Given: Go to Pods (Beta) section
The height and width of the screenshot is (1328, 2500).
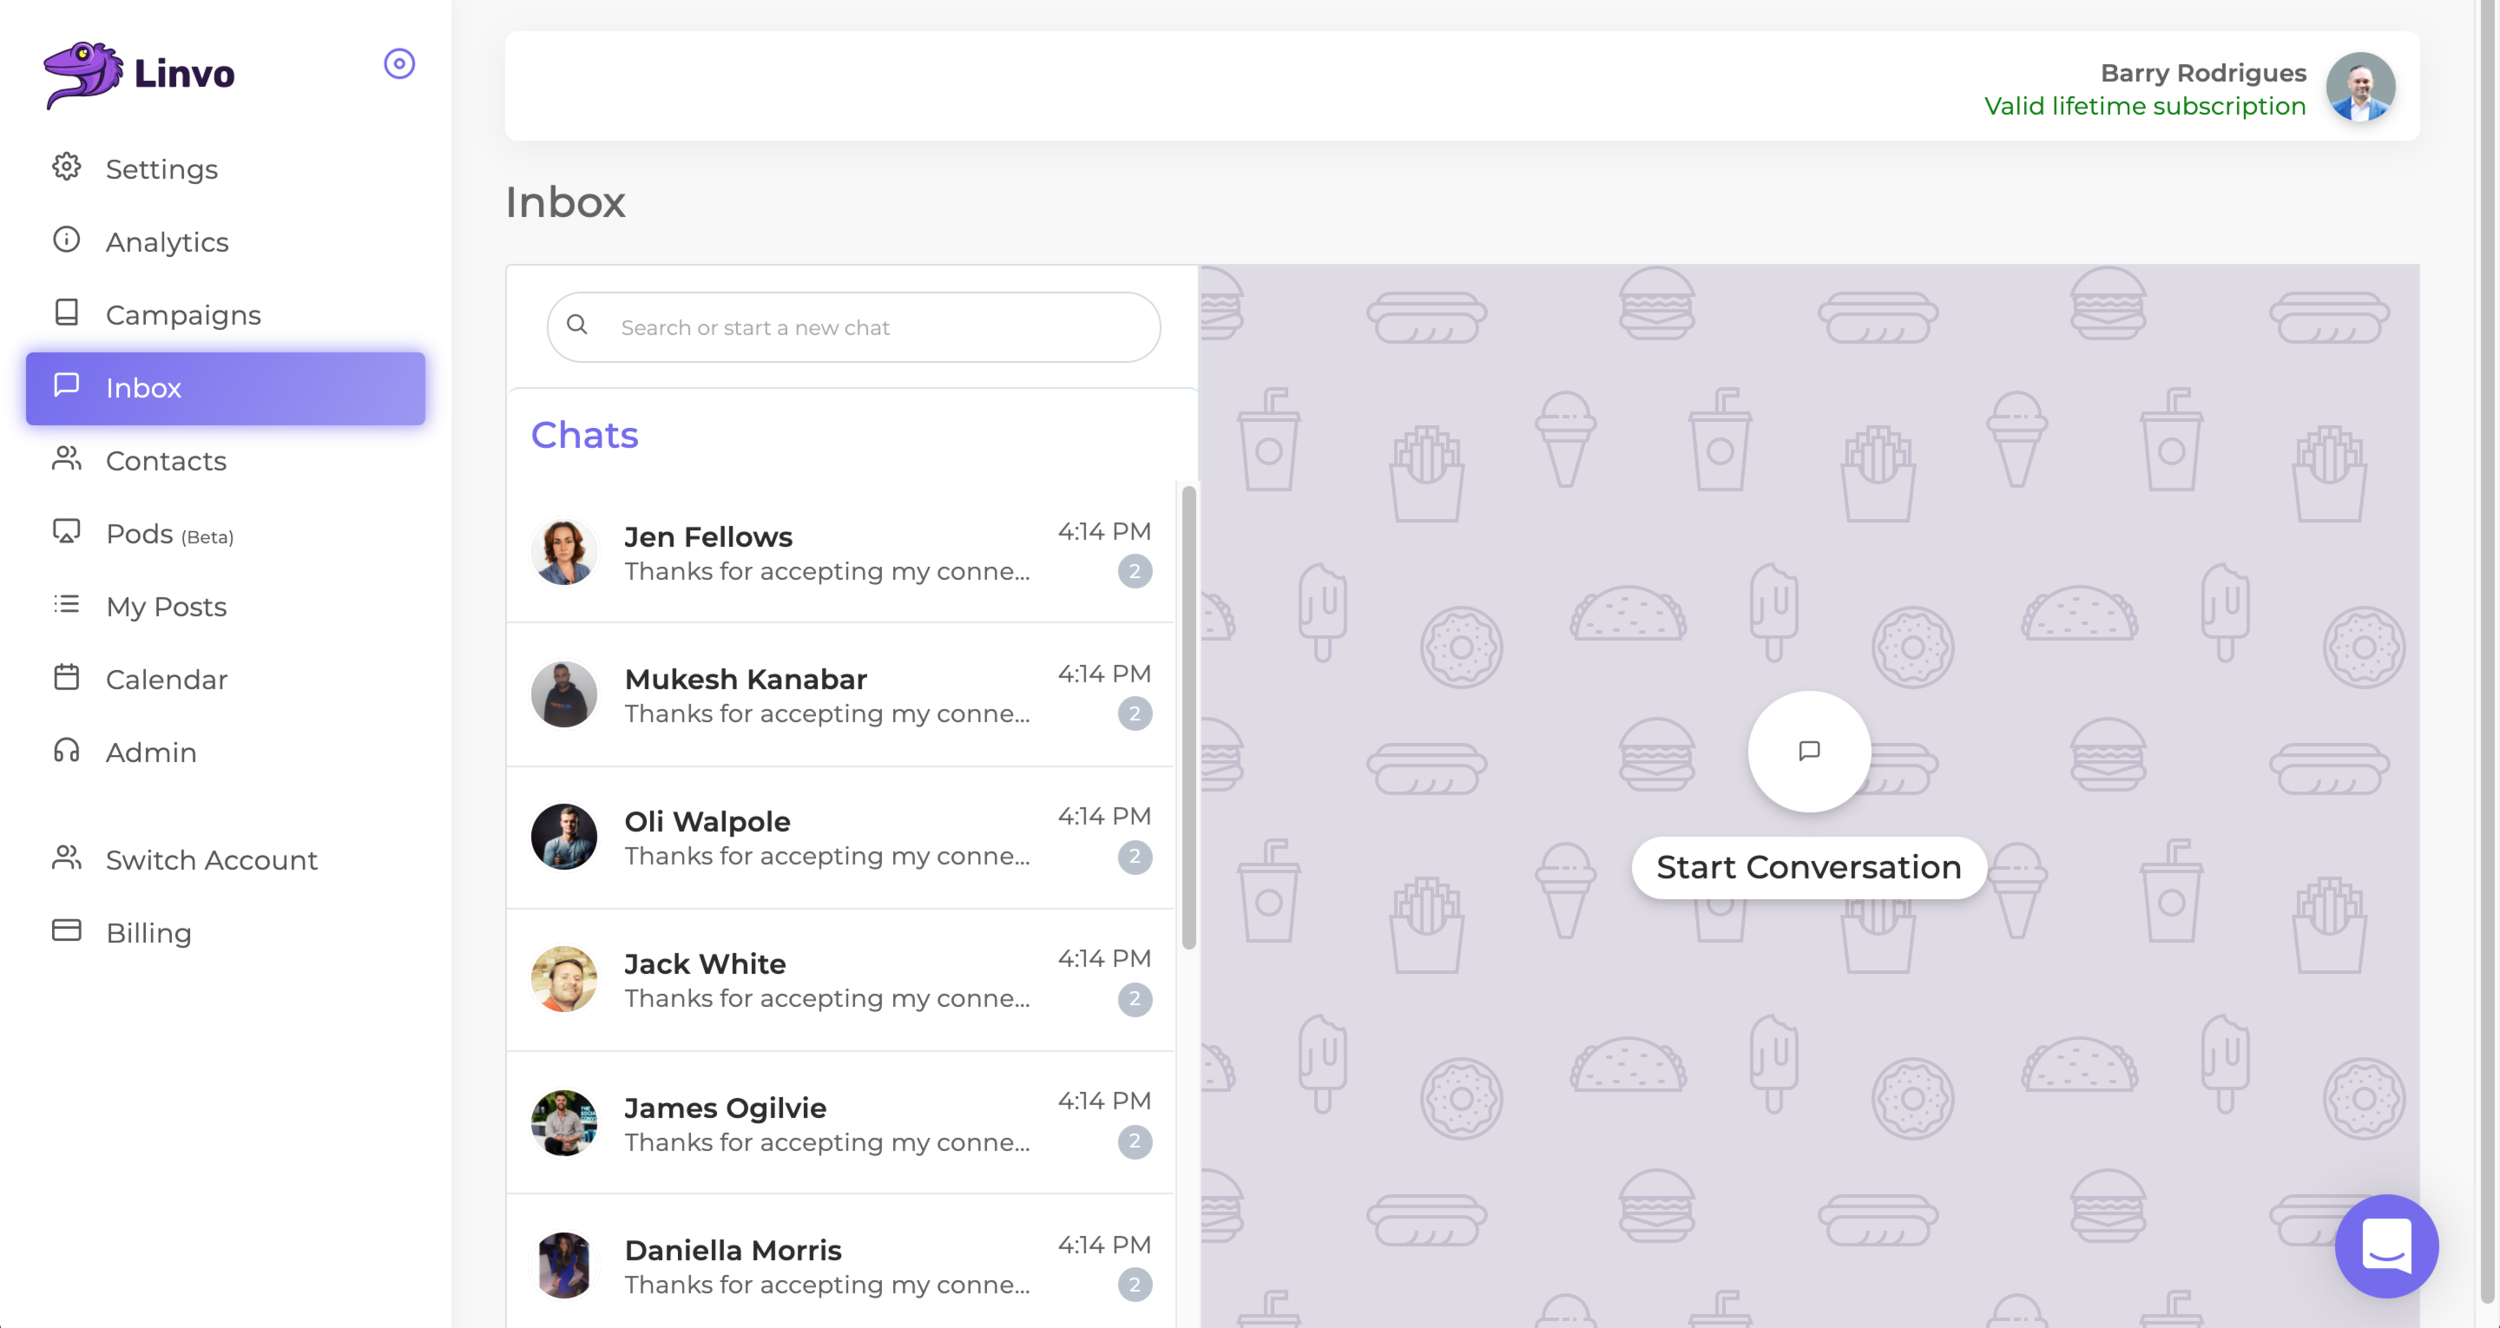Looking at the screenshot, I should point(169,534).
